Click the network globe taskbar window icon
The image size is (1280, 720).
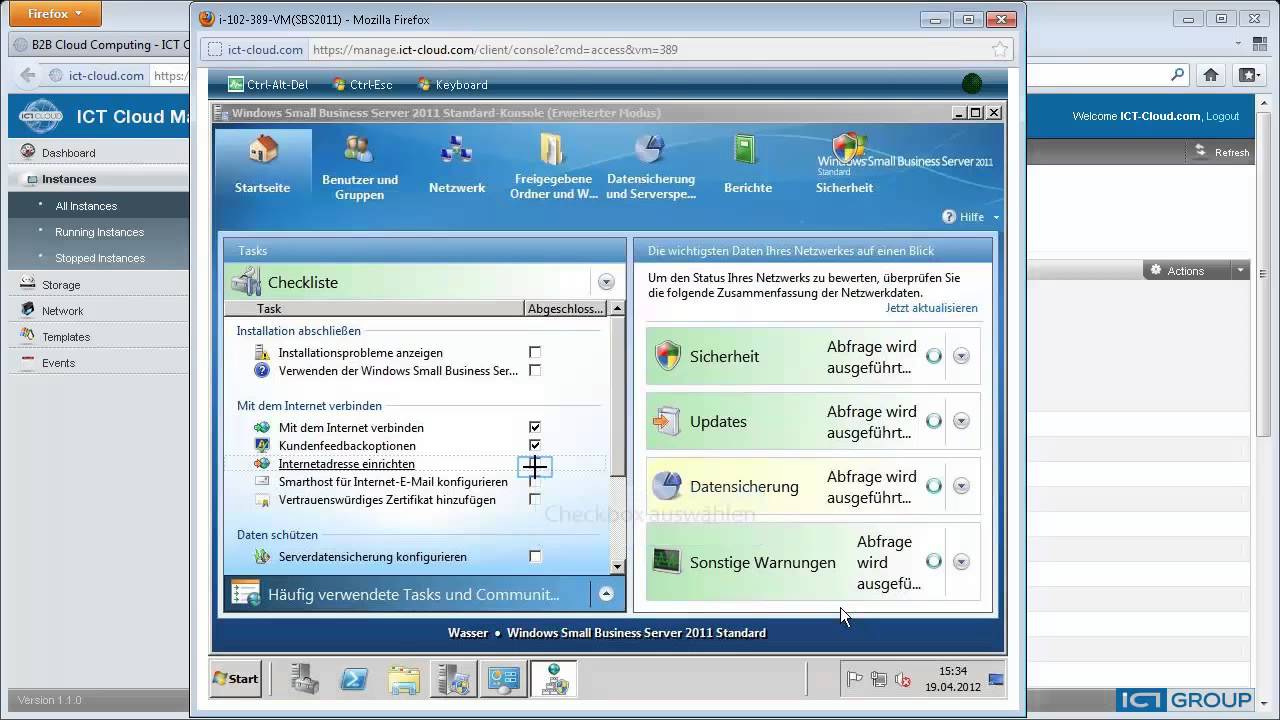(553, 679)
